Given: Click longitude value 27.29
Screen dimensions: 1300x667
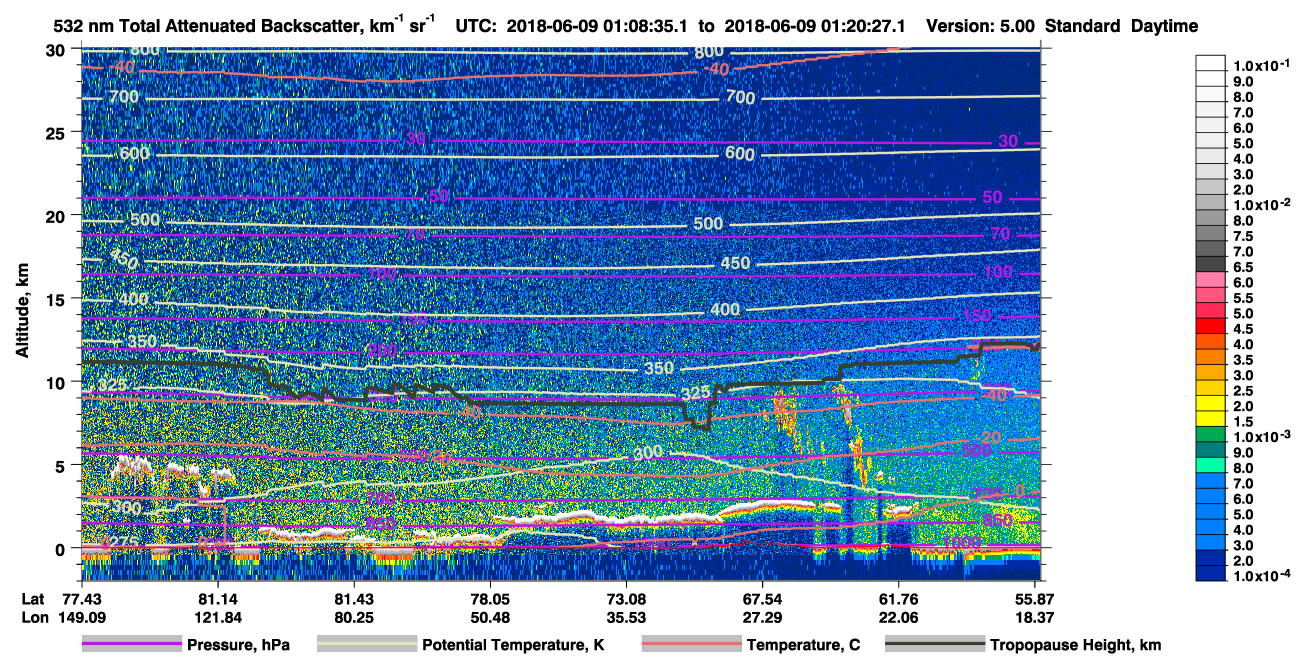Looking at the screenshot, I should pyautogui.click(x=763, y=616).
